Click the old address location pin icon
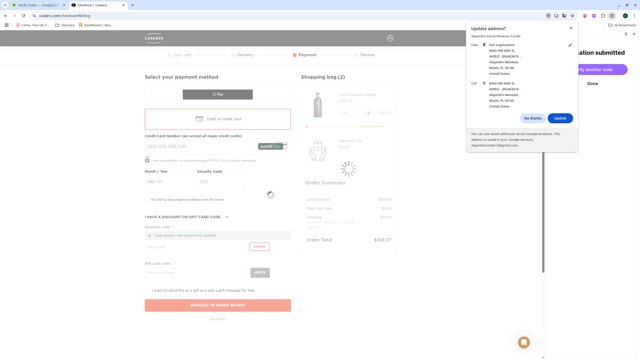Viewport: 640px width, 360px height. (x=484, y=83)
